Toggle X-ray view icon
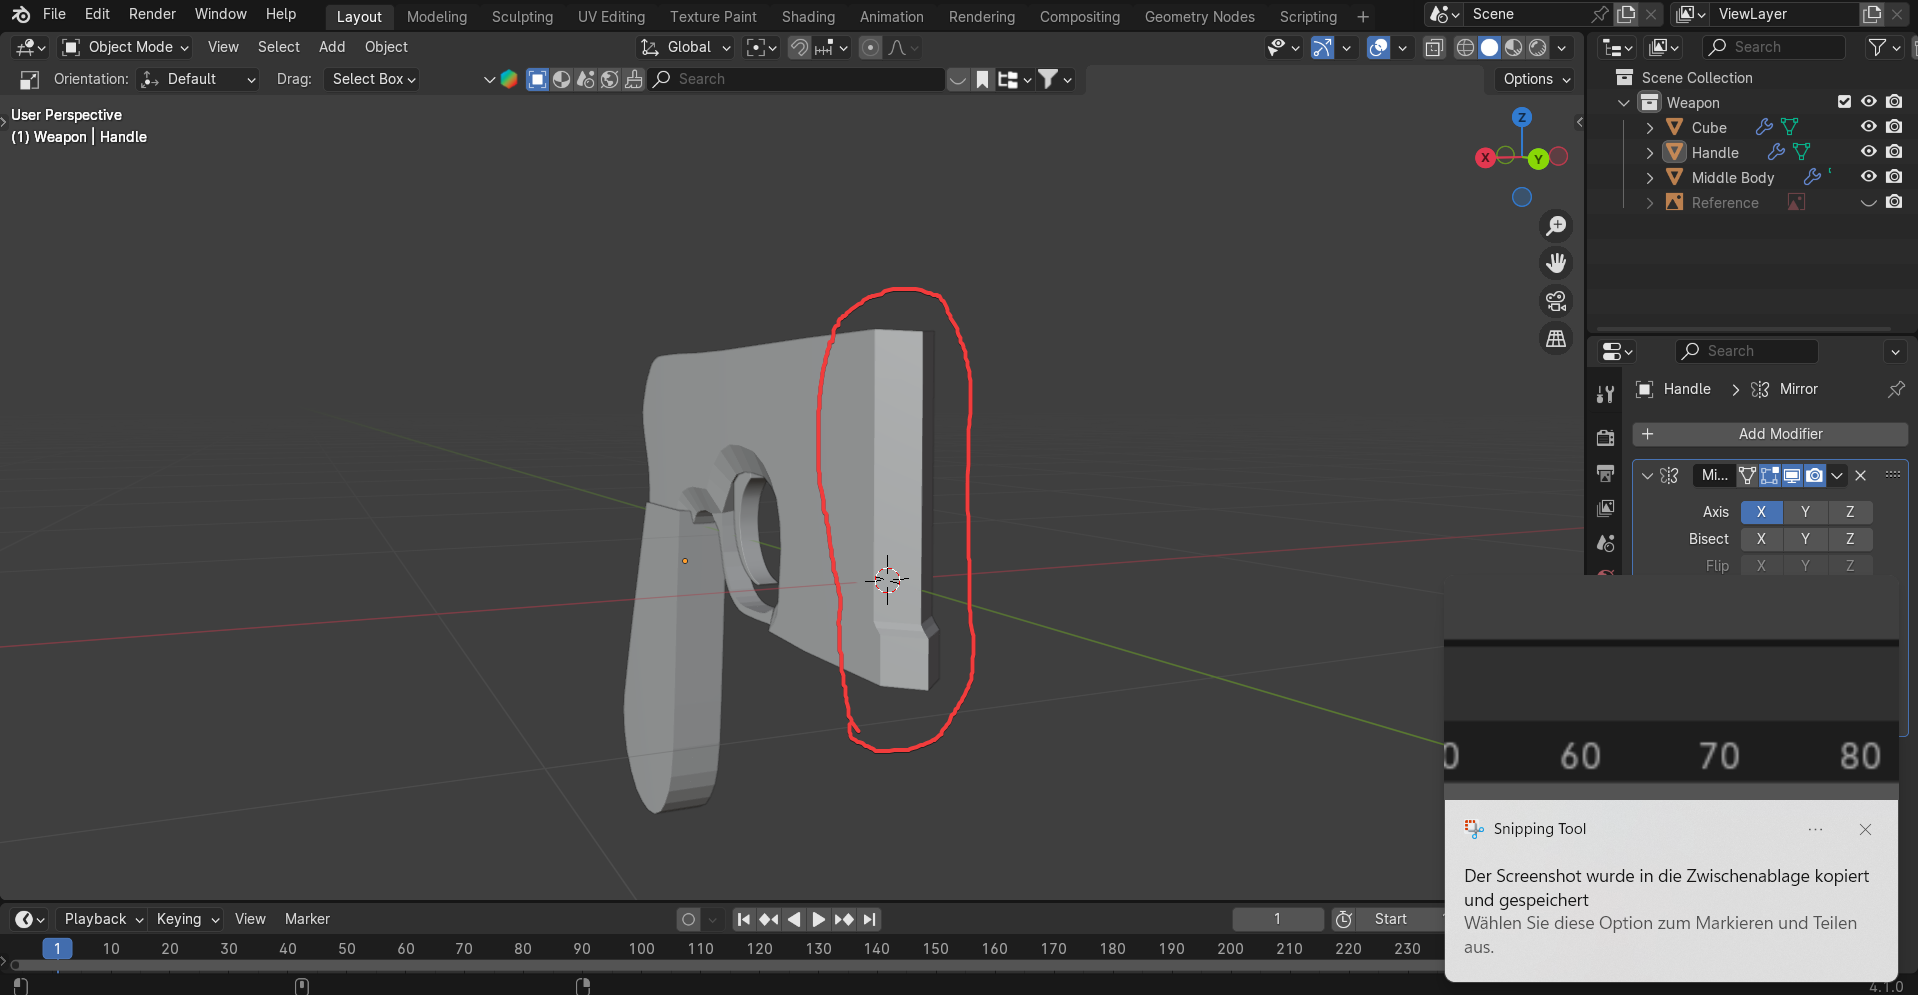The width and height of the screenshot is (1918, 995). [1434, 48]
